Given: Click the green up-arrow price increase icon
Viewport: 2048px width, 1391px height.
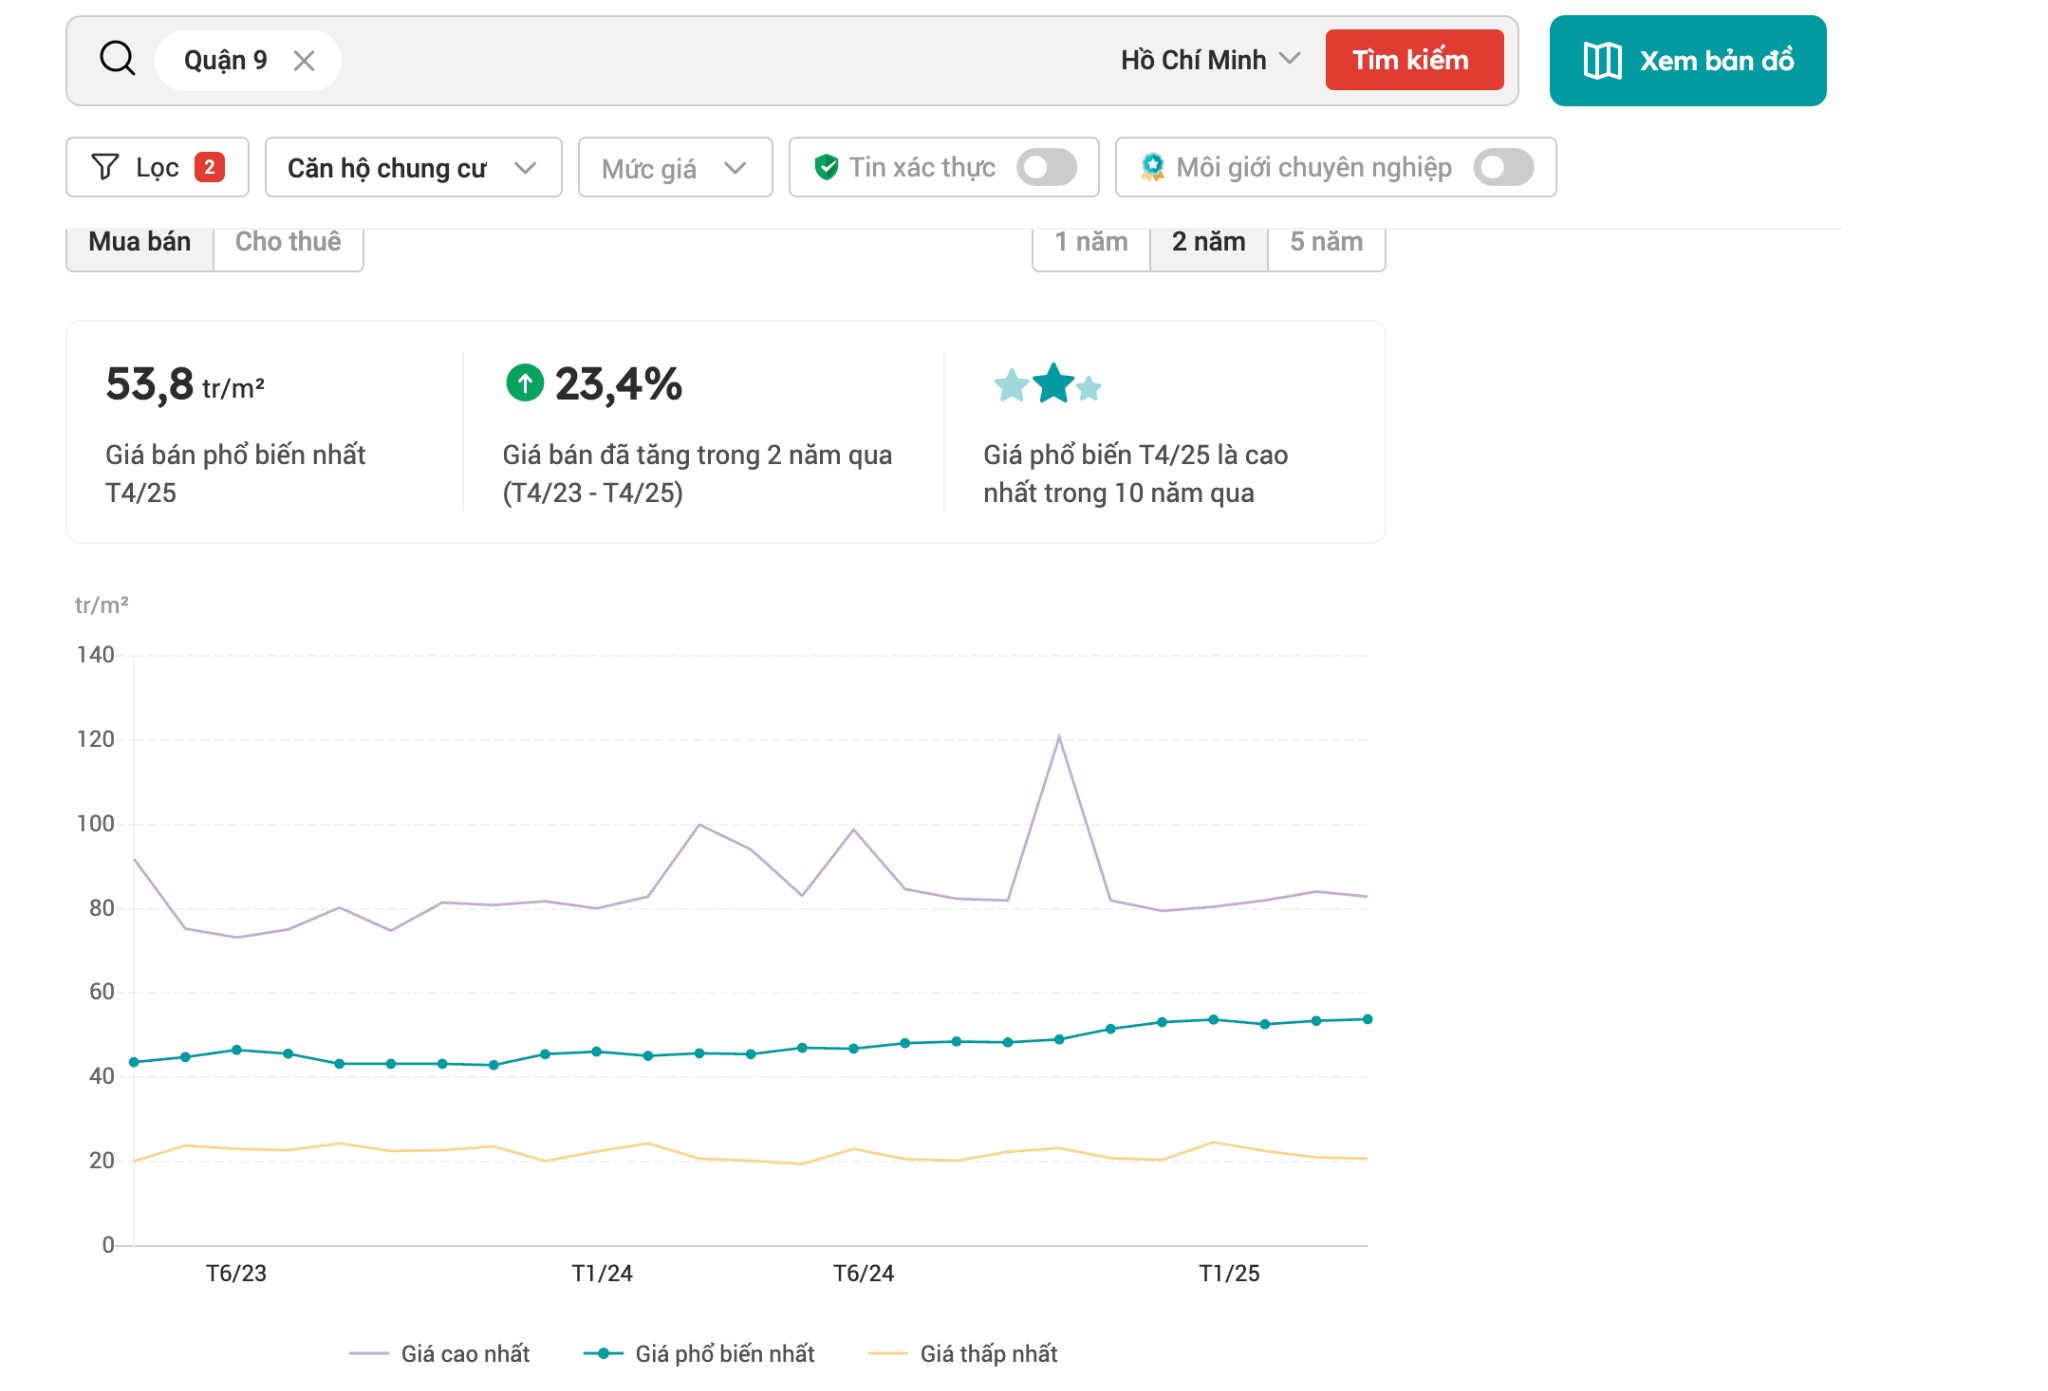Looking at the screenshot, I should (524, 383).
